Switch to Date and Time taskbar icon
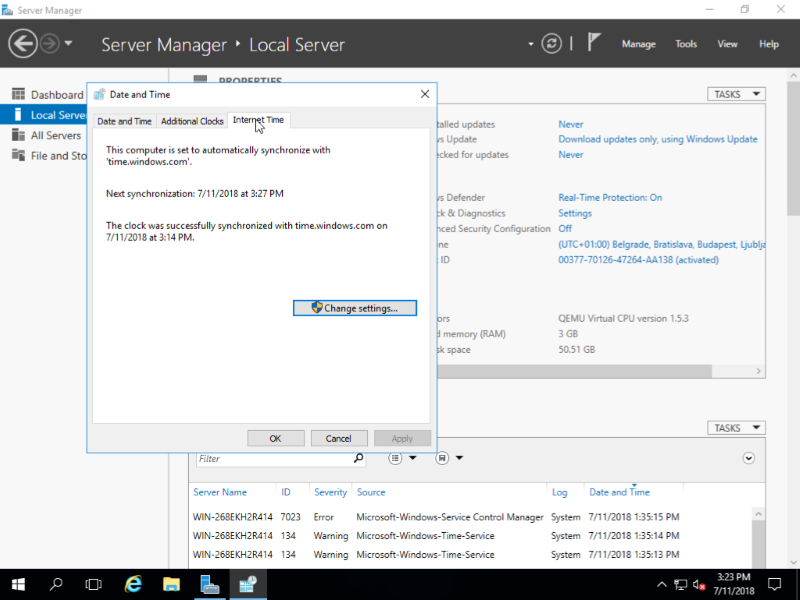The image size is (800, 600). click(x=247, y=584)
